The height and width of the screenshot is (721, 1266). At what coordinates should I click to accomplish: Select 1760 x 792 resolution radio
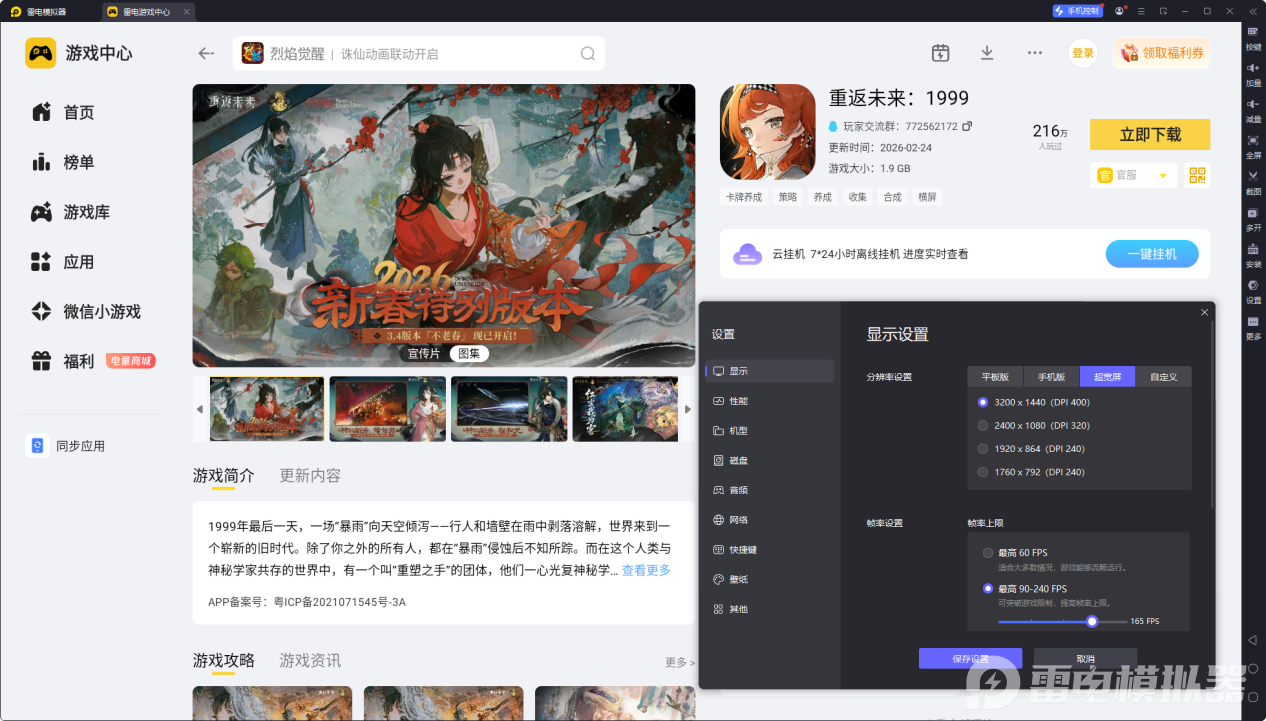pyautogui.click(x=983, y=472)
